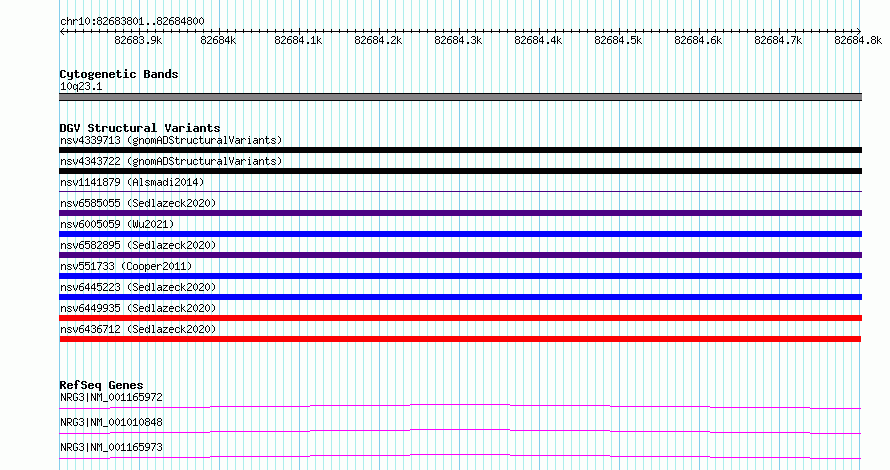Open variant label nsv4339713 (gnomADStructuralVariants)
Viewport: 890px width, 470px height.
tap(171, 140)
